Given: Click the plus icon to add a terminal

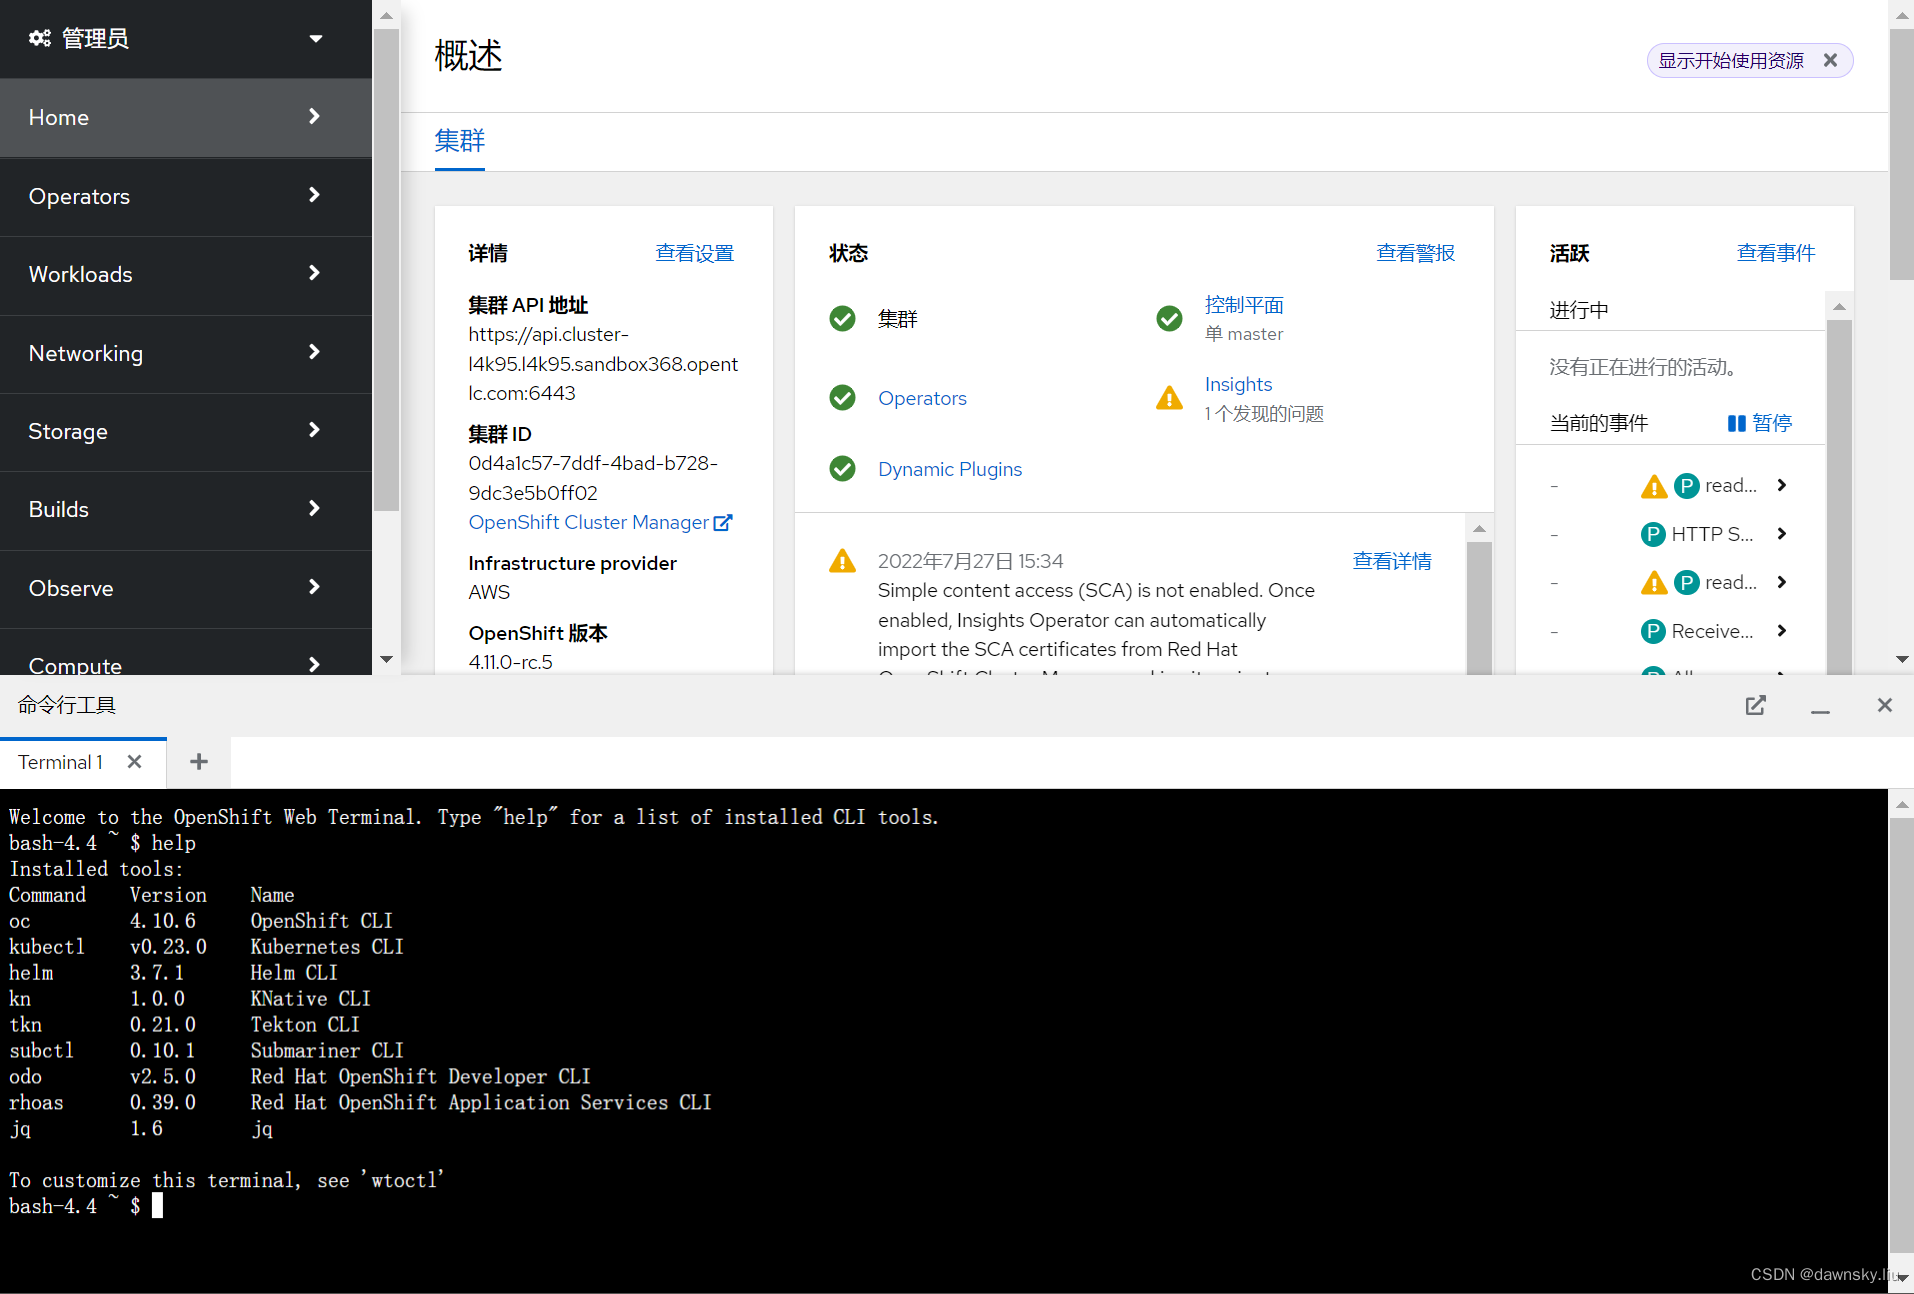Looking at the screenshot, I should coord(197,761).
